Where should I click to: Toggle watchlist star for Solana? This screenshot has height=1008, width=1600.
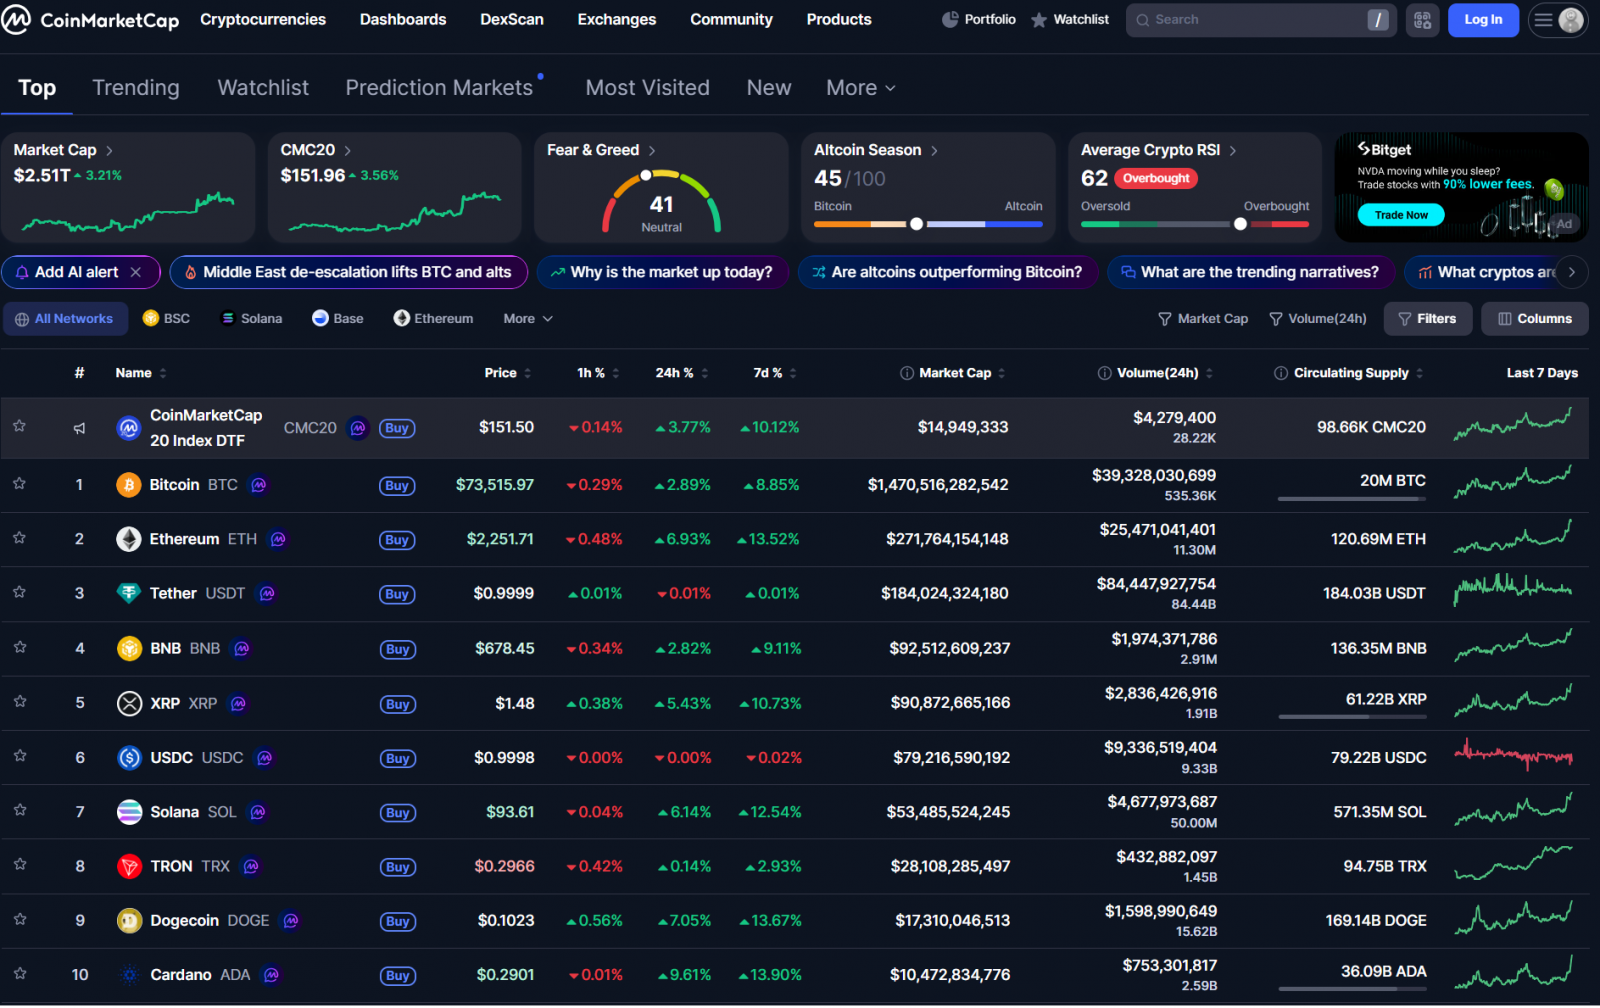click(19, 811)
